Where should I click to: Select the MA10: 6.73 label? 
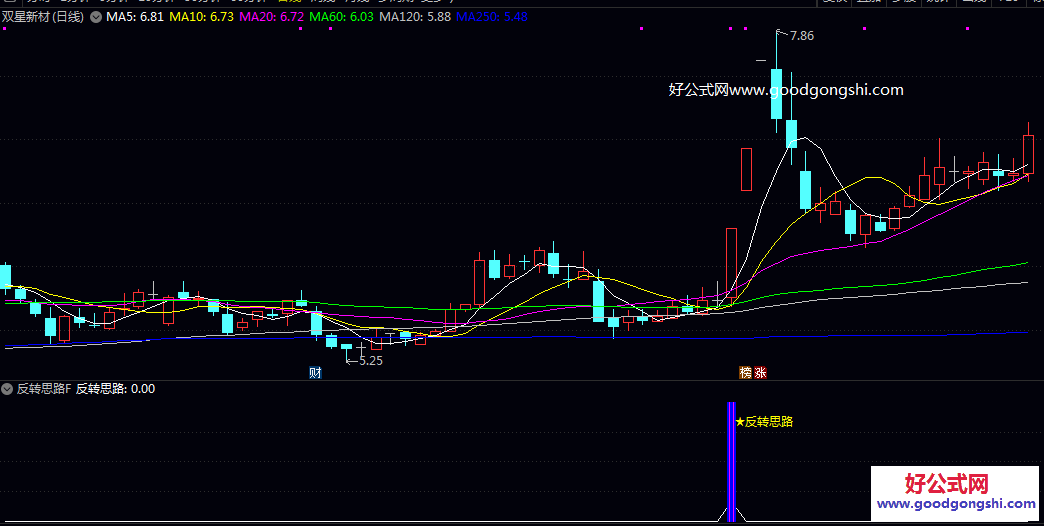pyautogui.click(x=202, y=17)
